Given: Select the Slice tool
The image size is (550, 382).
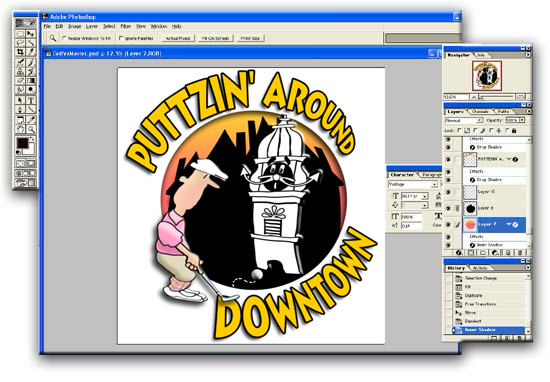Looking at the screenshot, I should tap(31, 52).
